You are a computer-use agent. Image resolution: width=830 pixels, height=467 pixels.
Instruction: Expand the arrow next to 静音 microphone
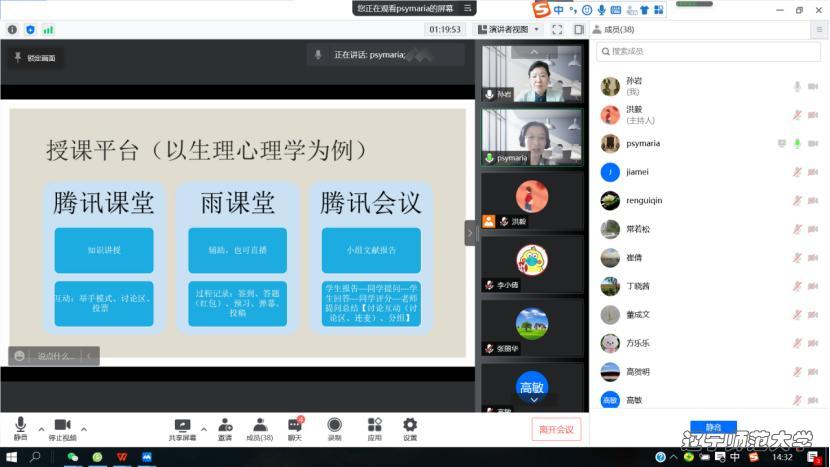(41, 430)
